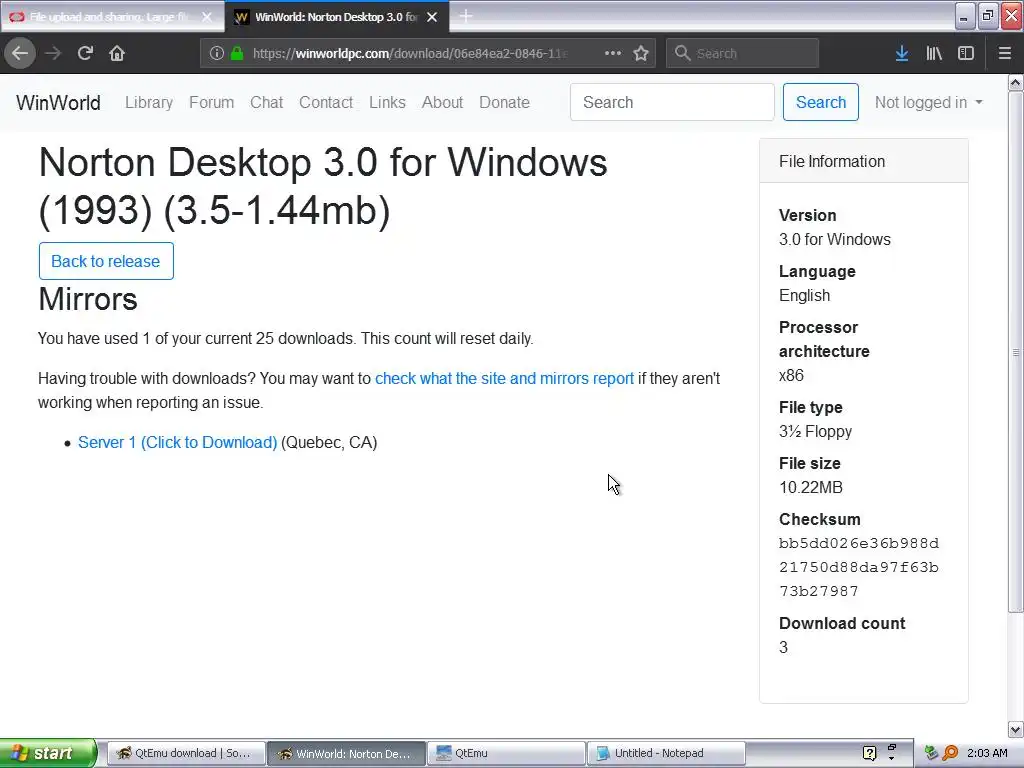Click the green secure connection padlock
1024x768 pixels.
(236, 54)
